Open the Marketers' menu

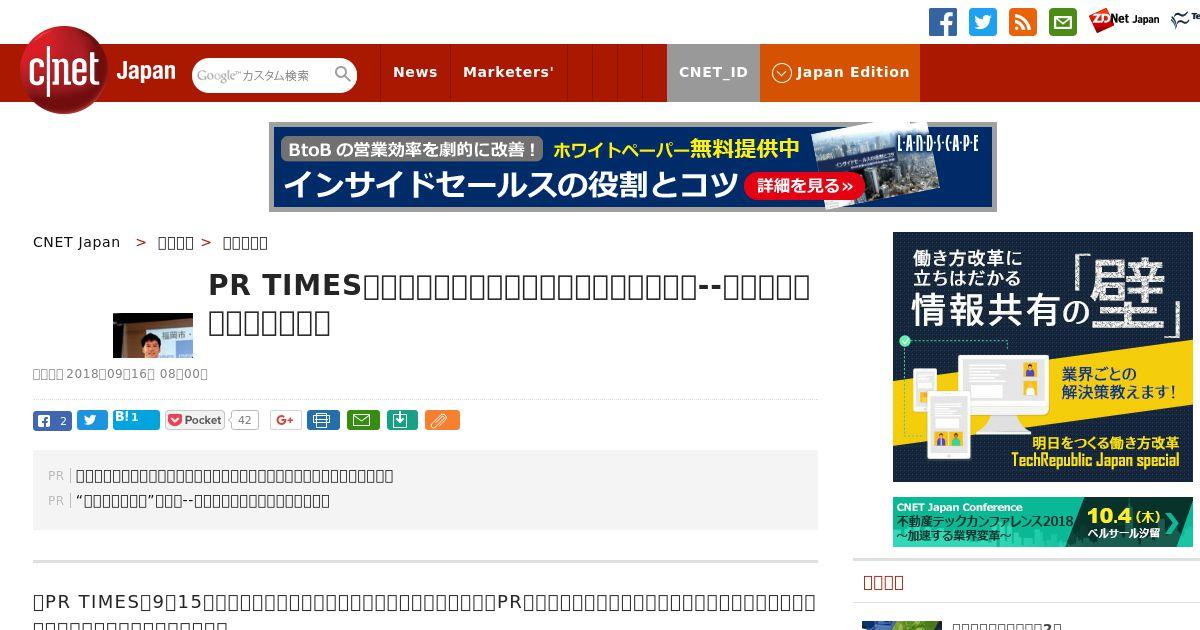pyautogui.click(x=508, y=72)
